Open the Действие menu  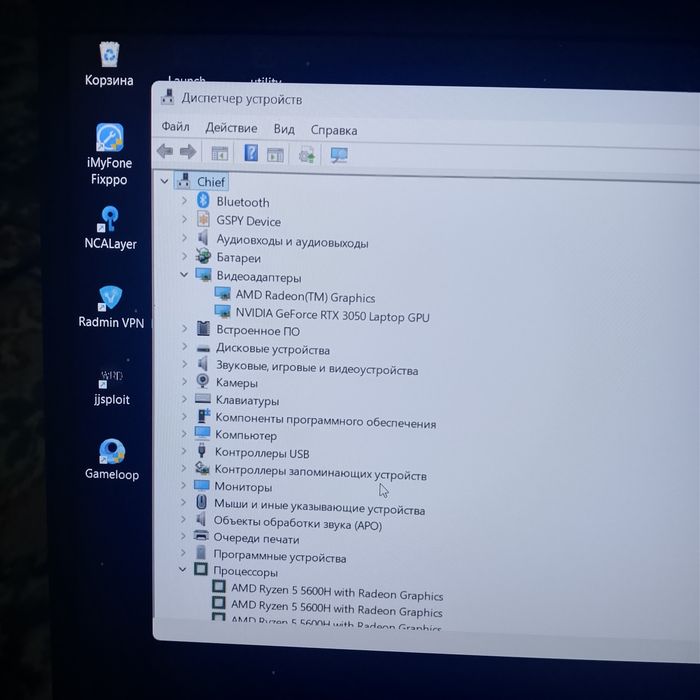231,128
